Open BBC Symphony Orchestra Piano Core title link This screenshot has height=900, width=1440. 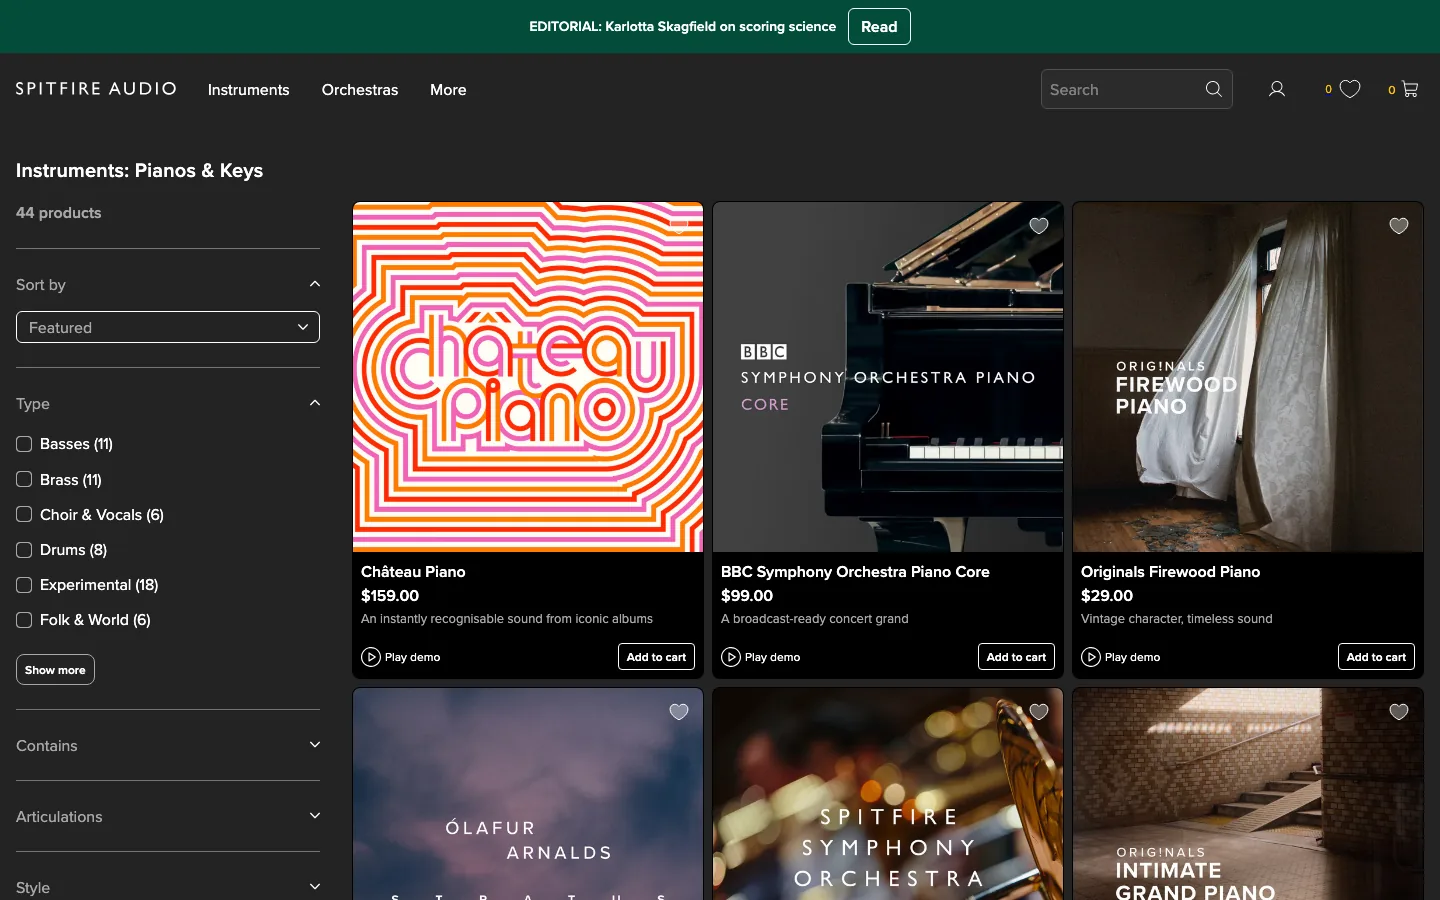pos(855,572)
